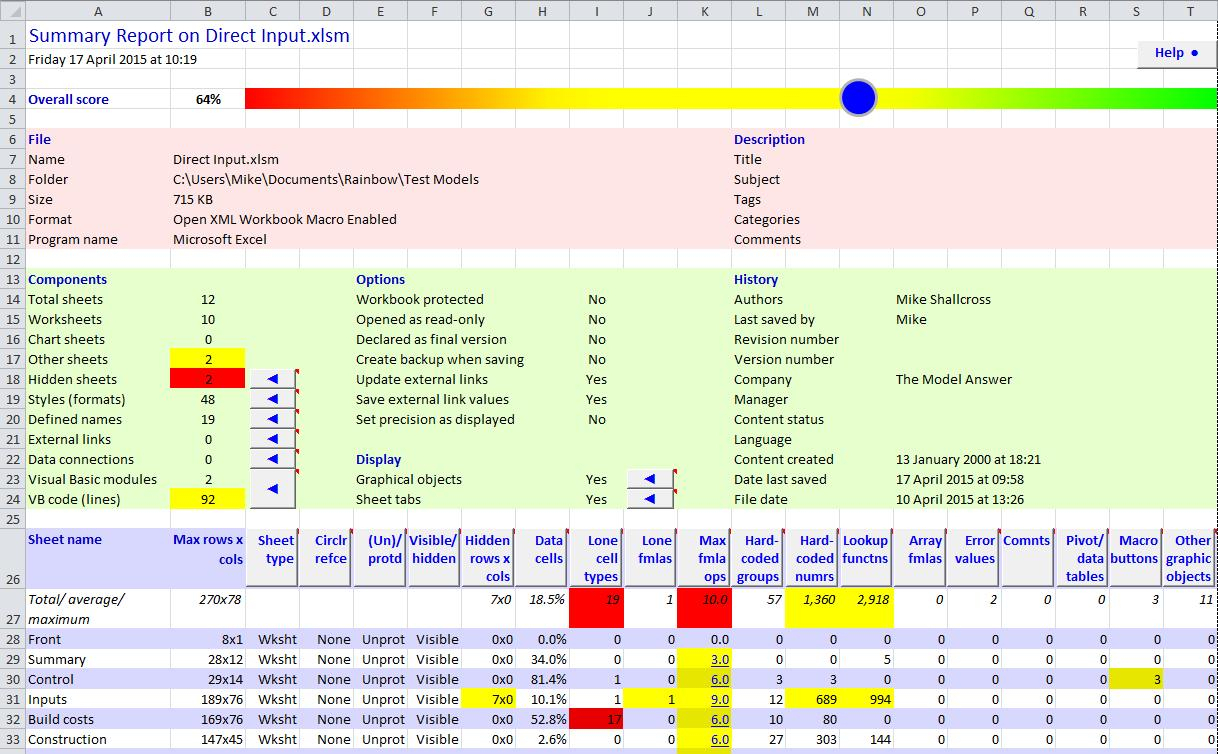Click the arrow button for External links

(x=272, y=439)
